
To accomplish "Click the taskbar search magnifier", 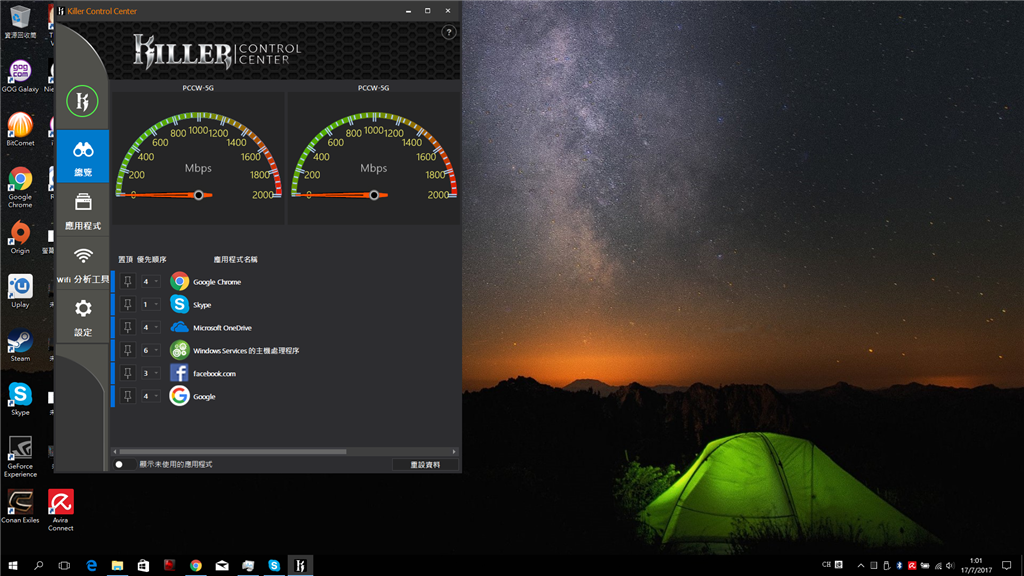I will click(x=39, y=566).
